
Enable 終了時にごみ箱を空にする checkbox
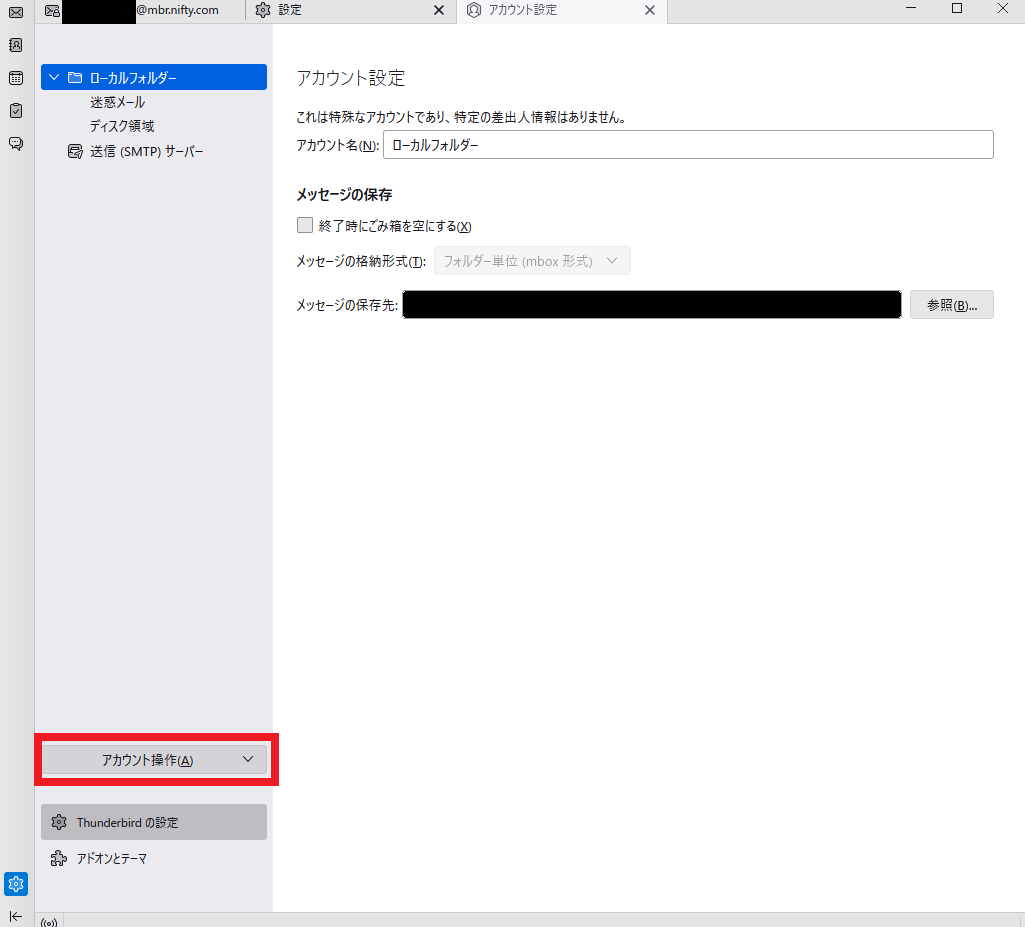(305, 226)
